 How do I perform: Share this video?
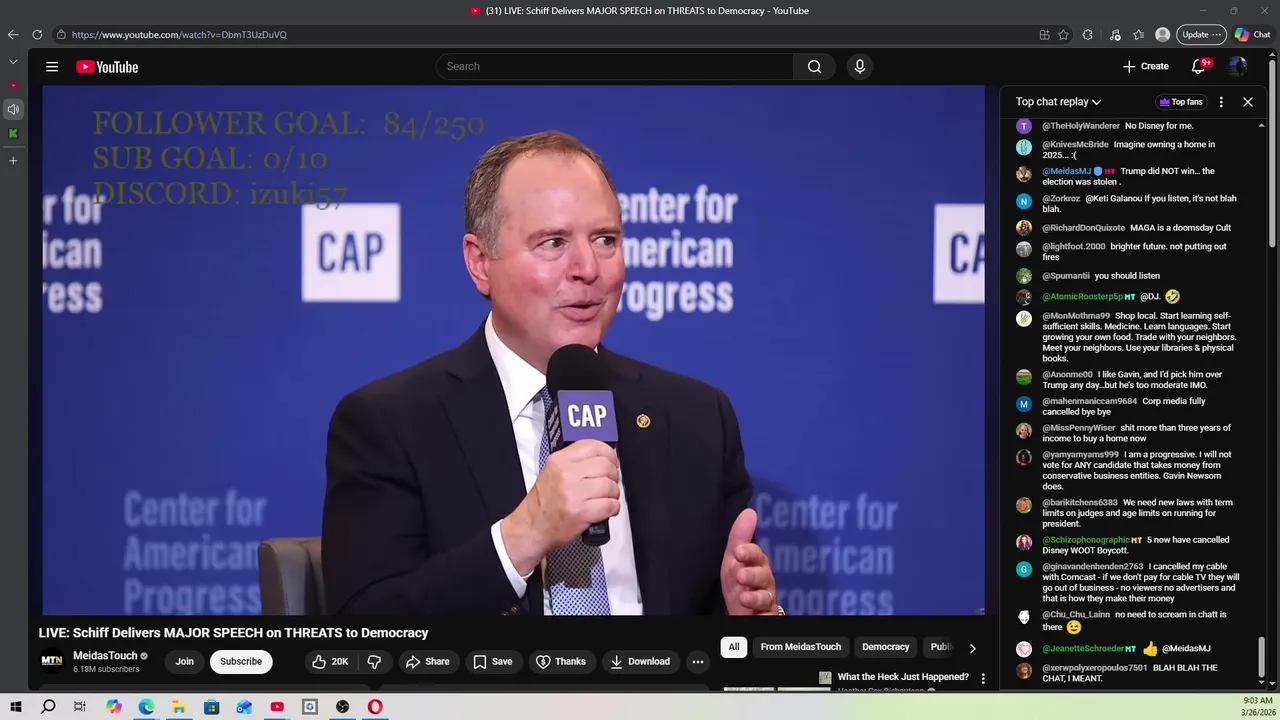(x=427, y=661)
